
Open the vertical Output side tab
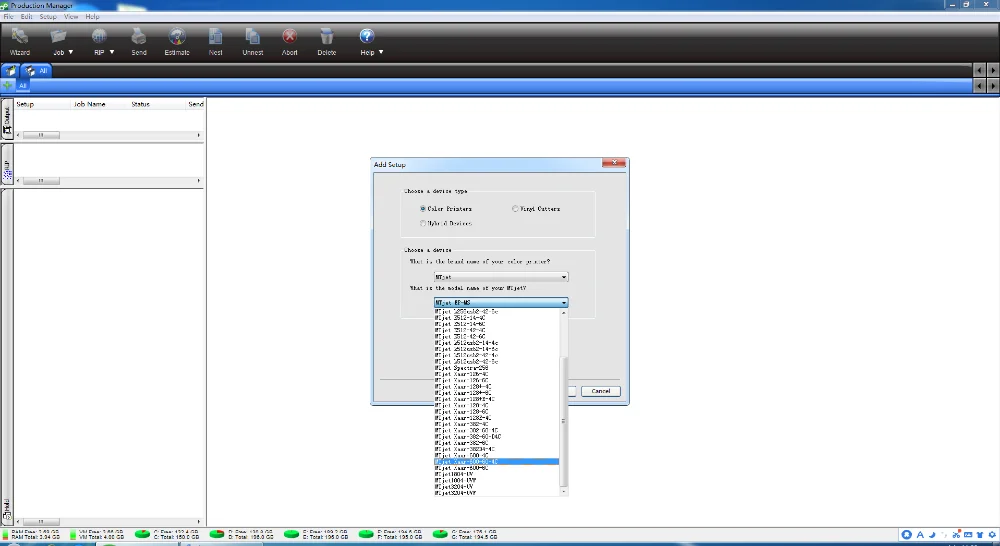[7, 119]
